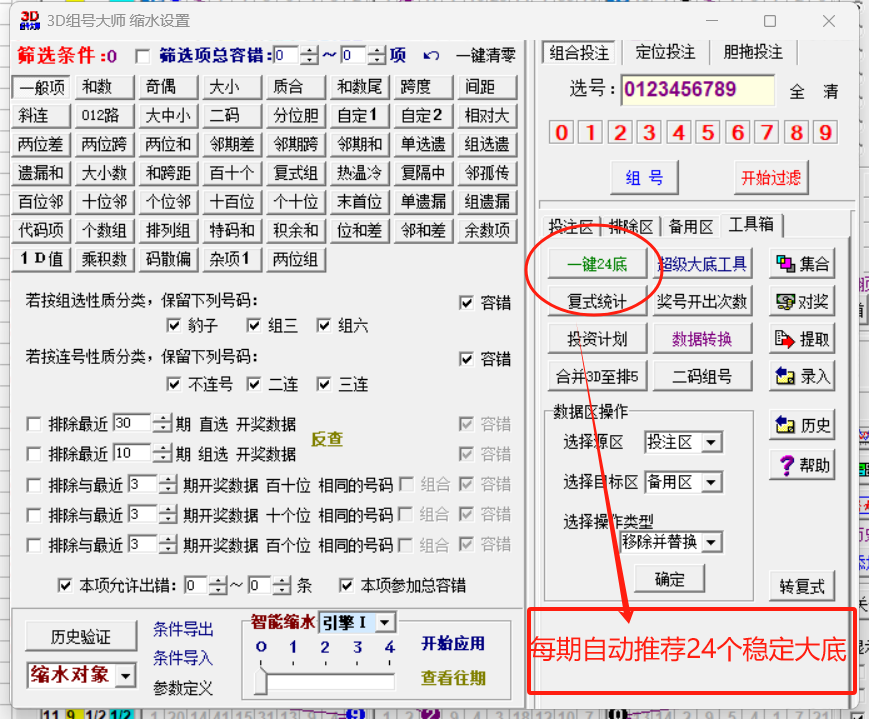Click the 智能缩水 slider handle

(x=262, y=681)
